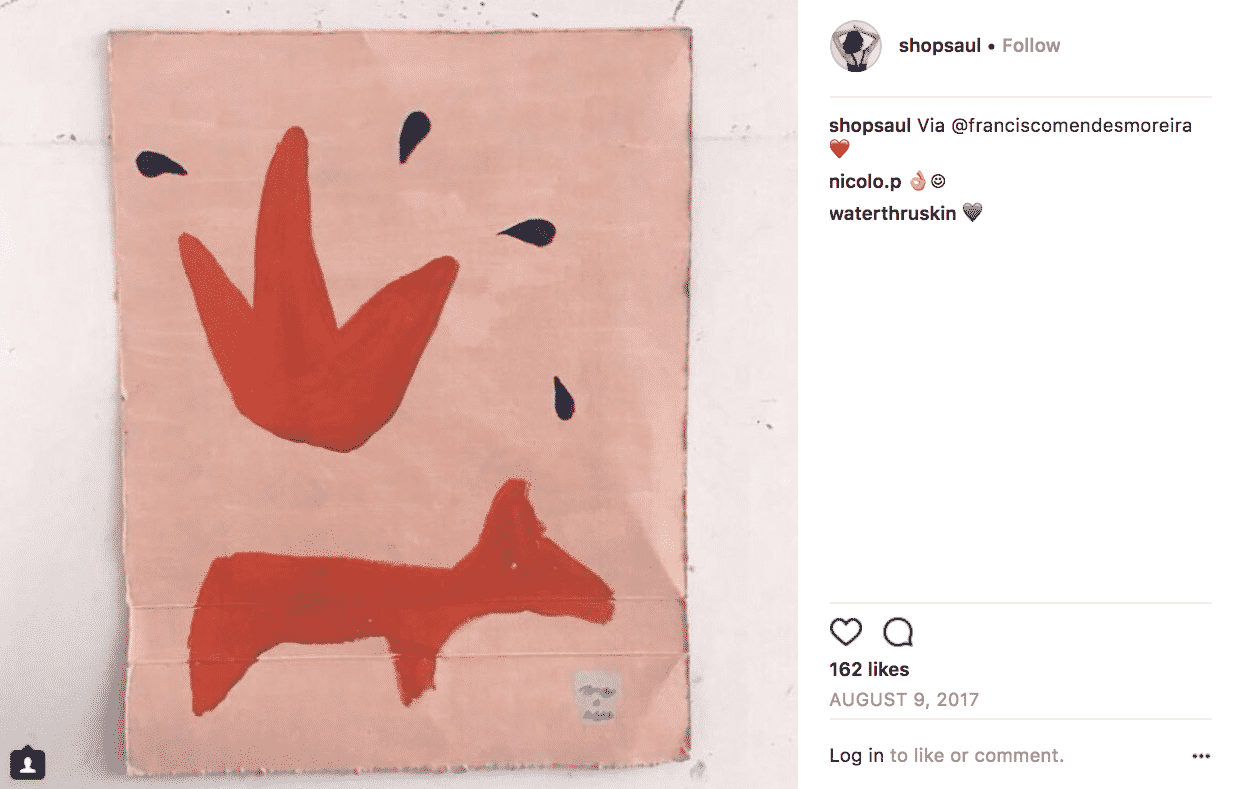The image size is (1235, 789).
Task: Open shopsaul username in post header
Action: pyautogui.click(x=939, y=46)
